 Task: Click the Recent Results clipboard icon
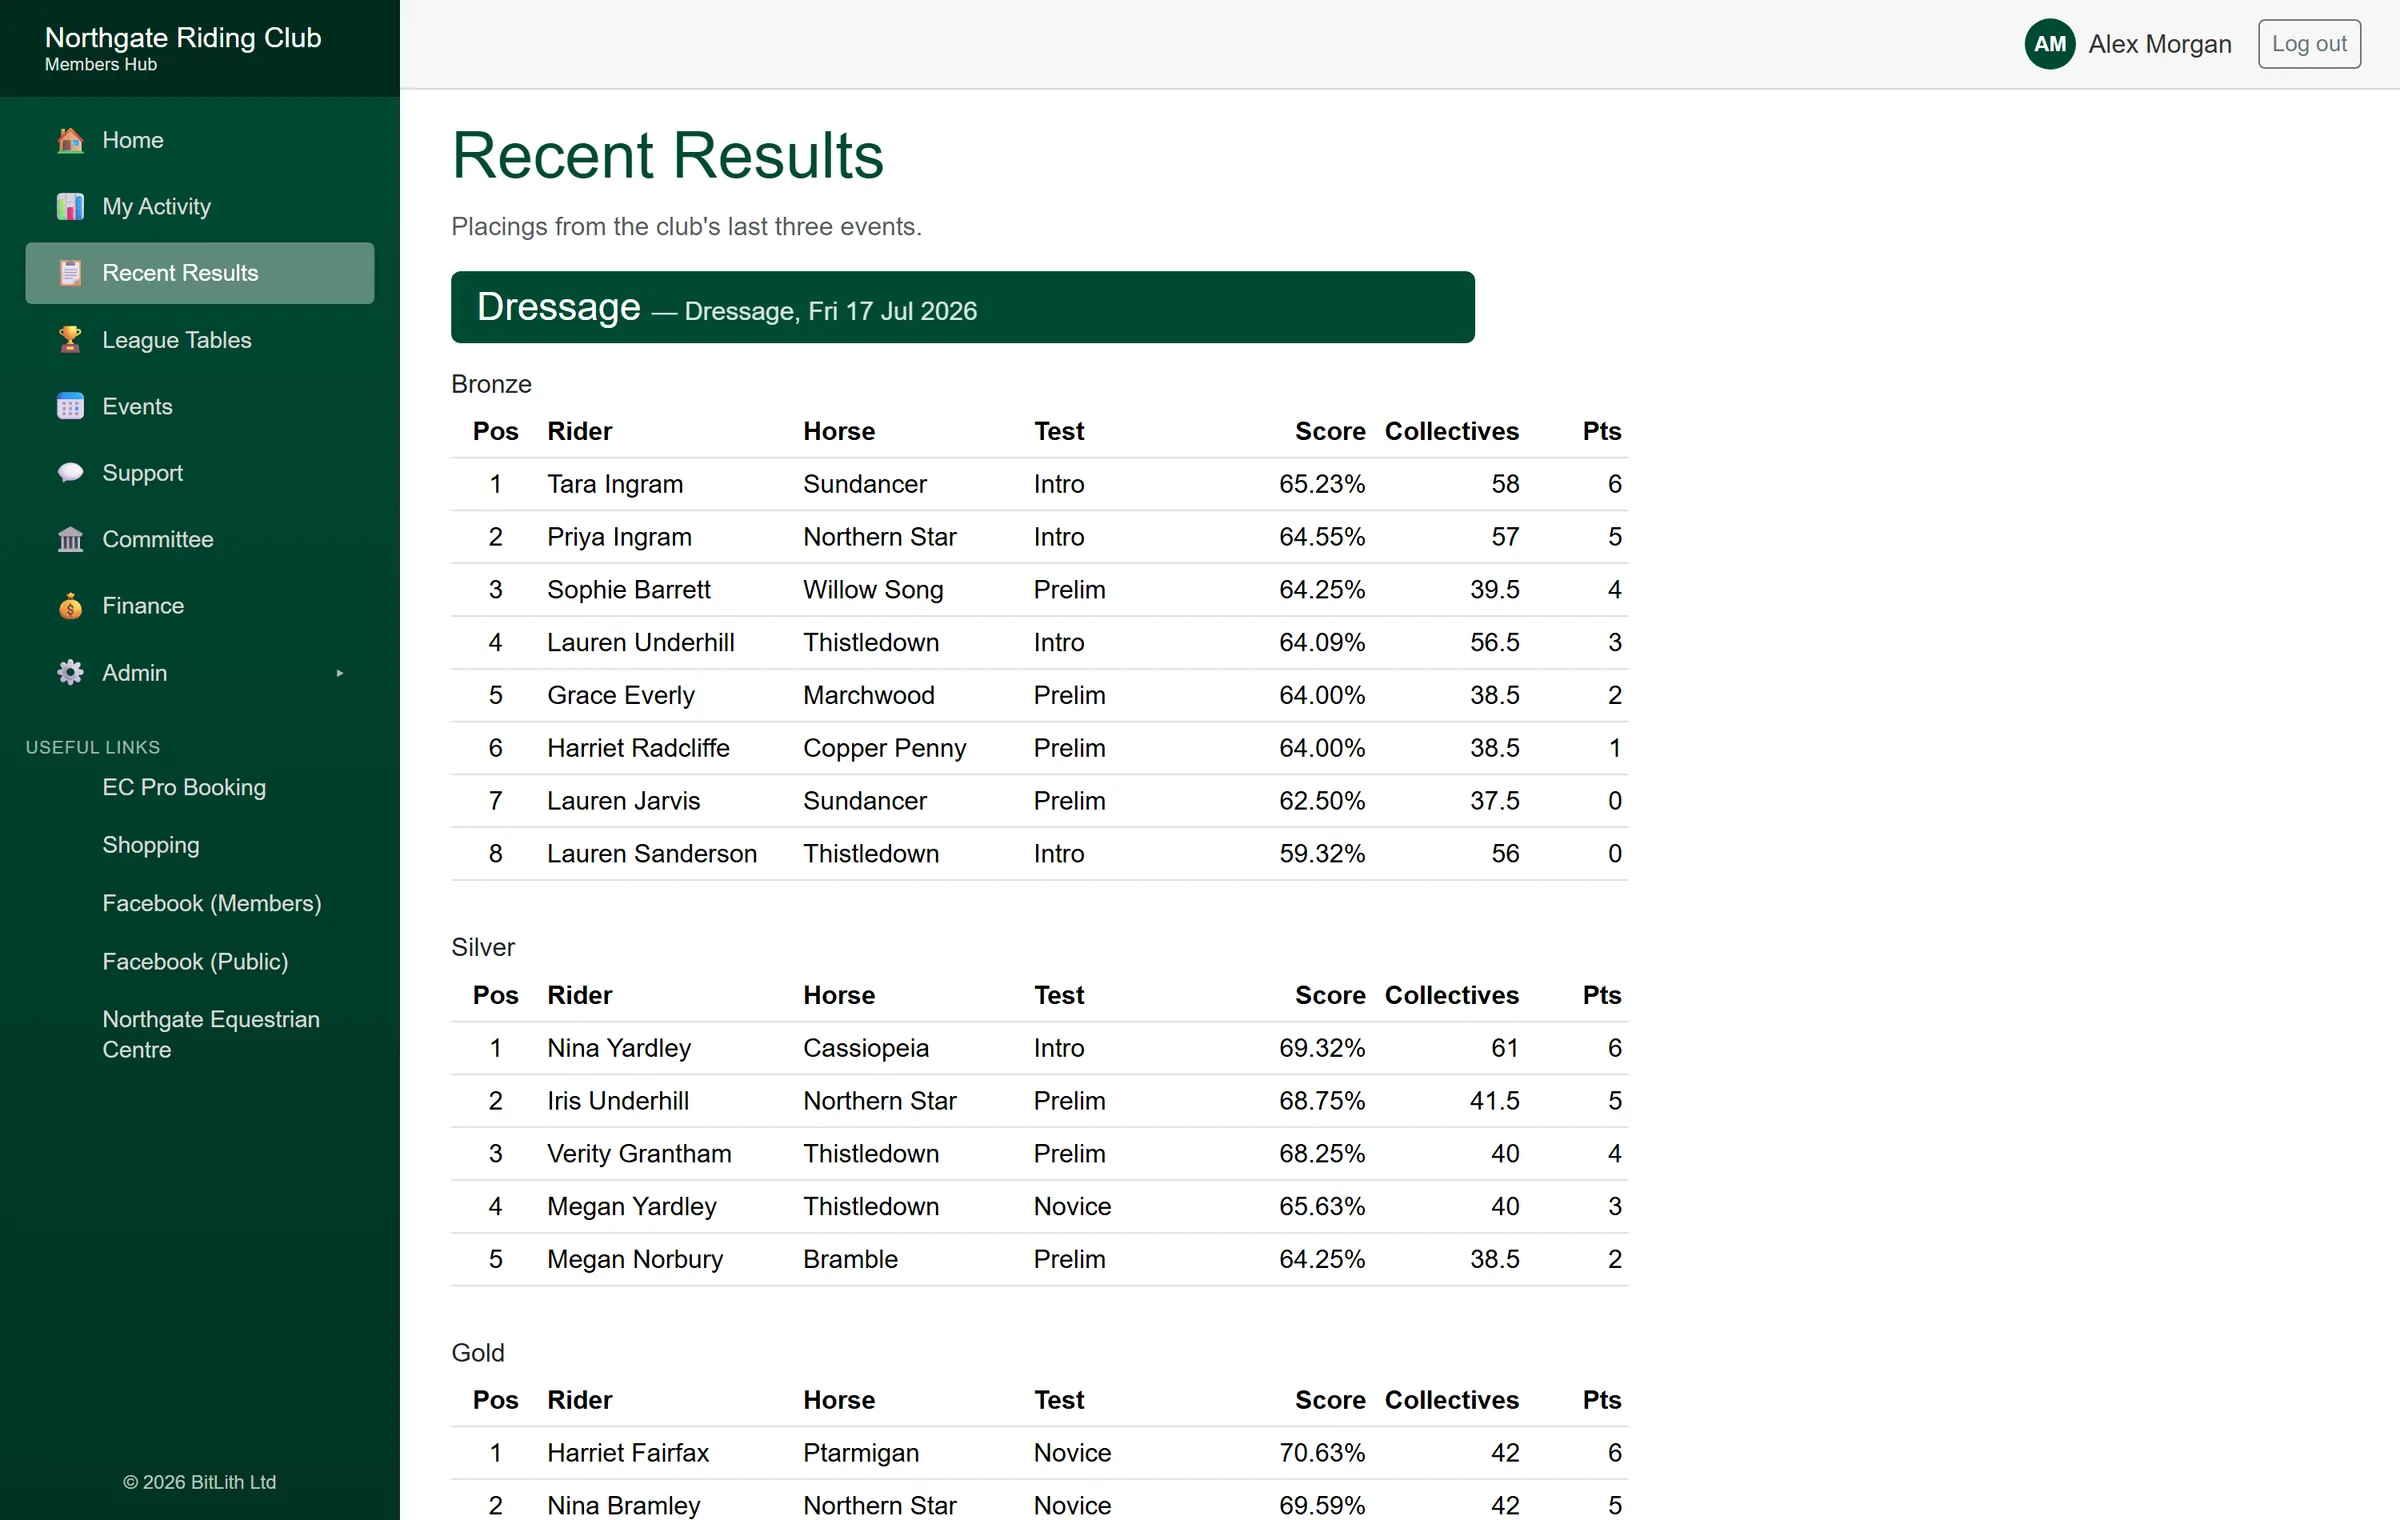point(70,273)
